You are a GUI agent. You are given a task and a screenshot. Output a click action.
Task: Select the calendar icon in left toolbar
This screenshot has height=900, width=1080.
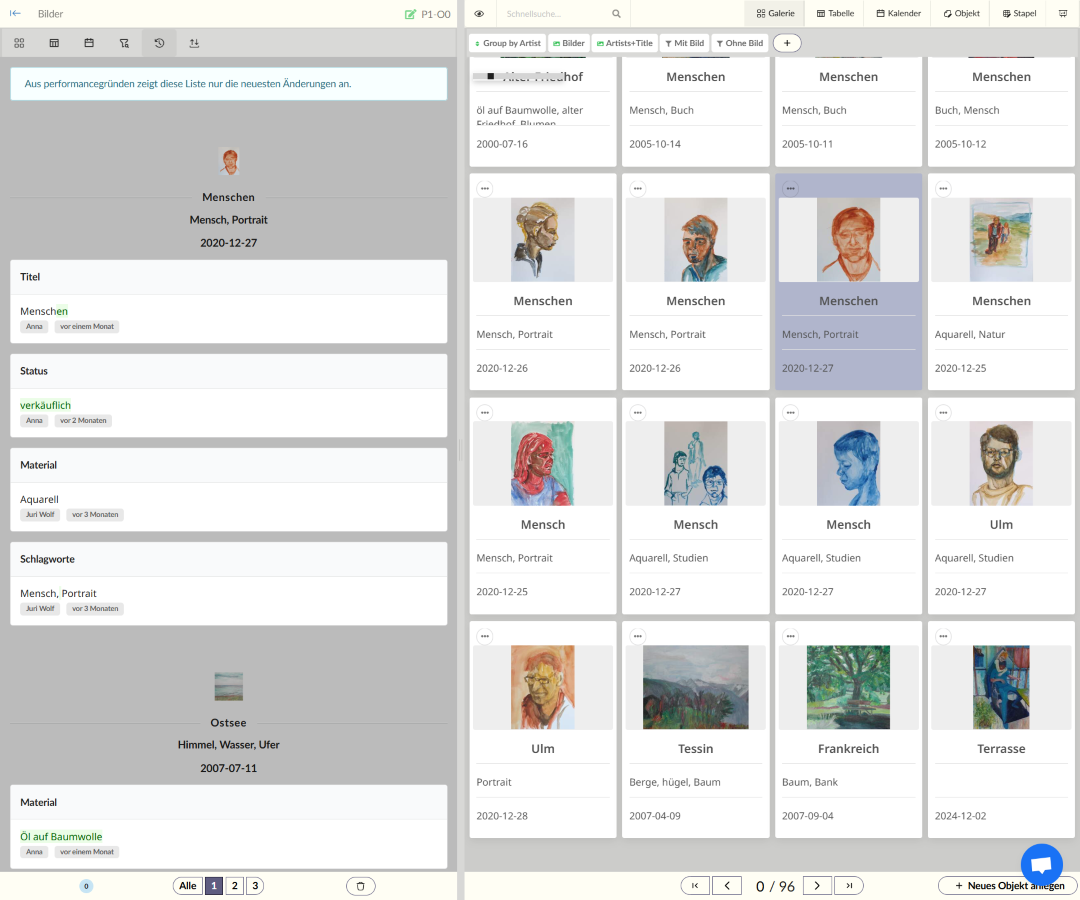click(89, 43)
